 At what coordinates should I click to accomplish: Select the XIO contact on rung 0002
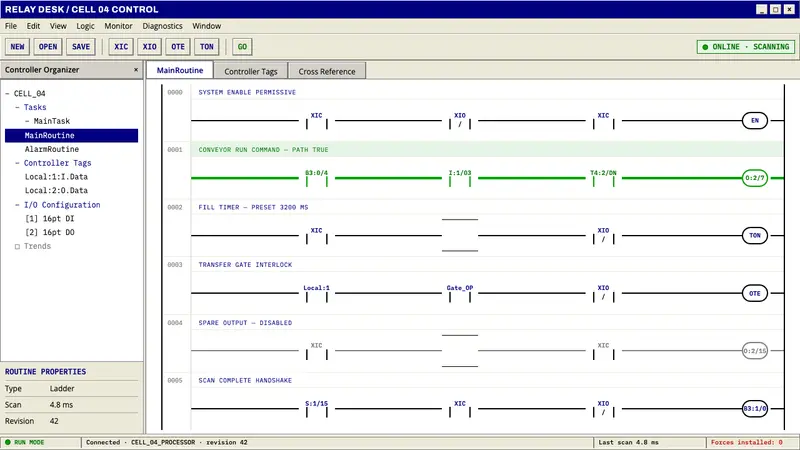(603, 236)
